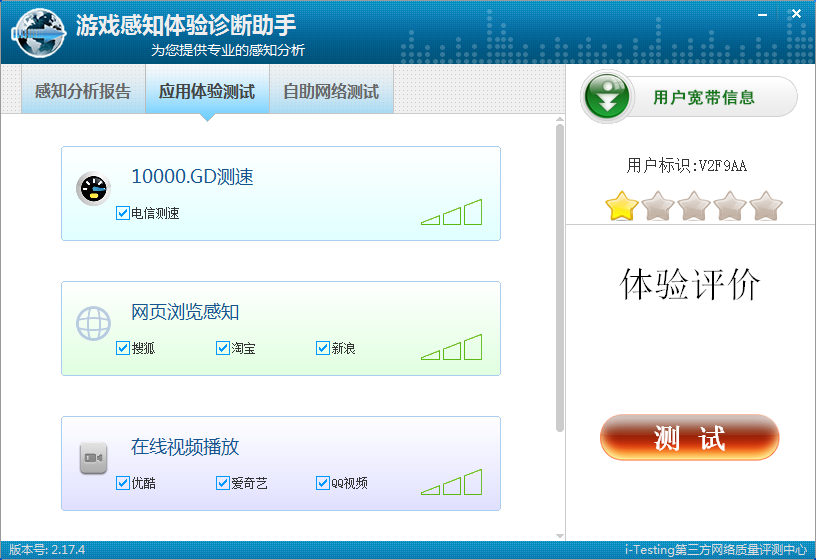Click the 在线视频播放 title text
This screenshot has height=560, width=816.
185,447
